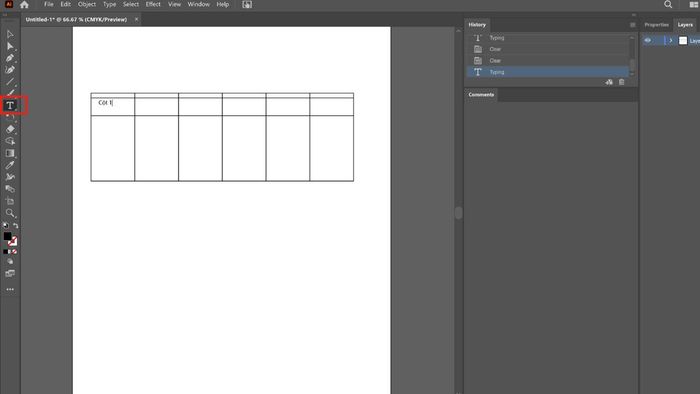Open Edit Toolbar three-dots button
This screenshot has width=700, height=394.
pyautogui.click(x=10, y=289)
